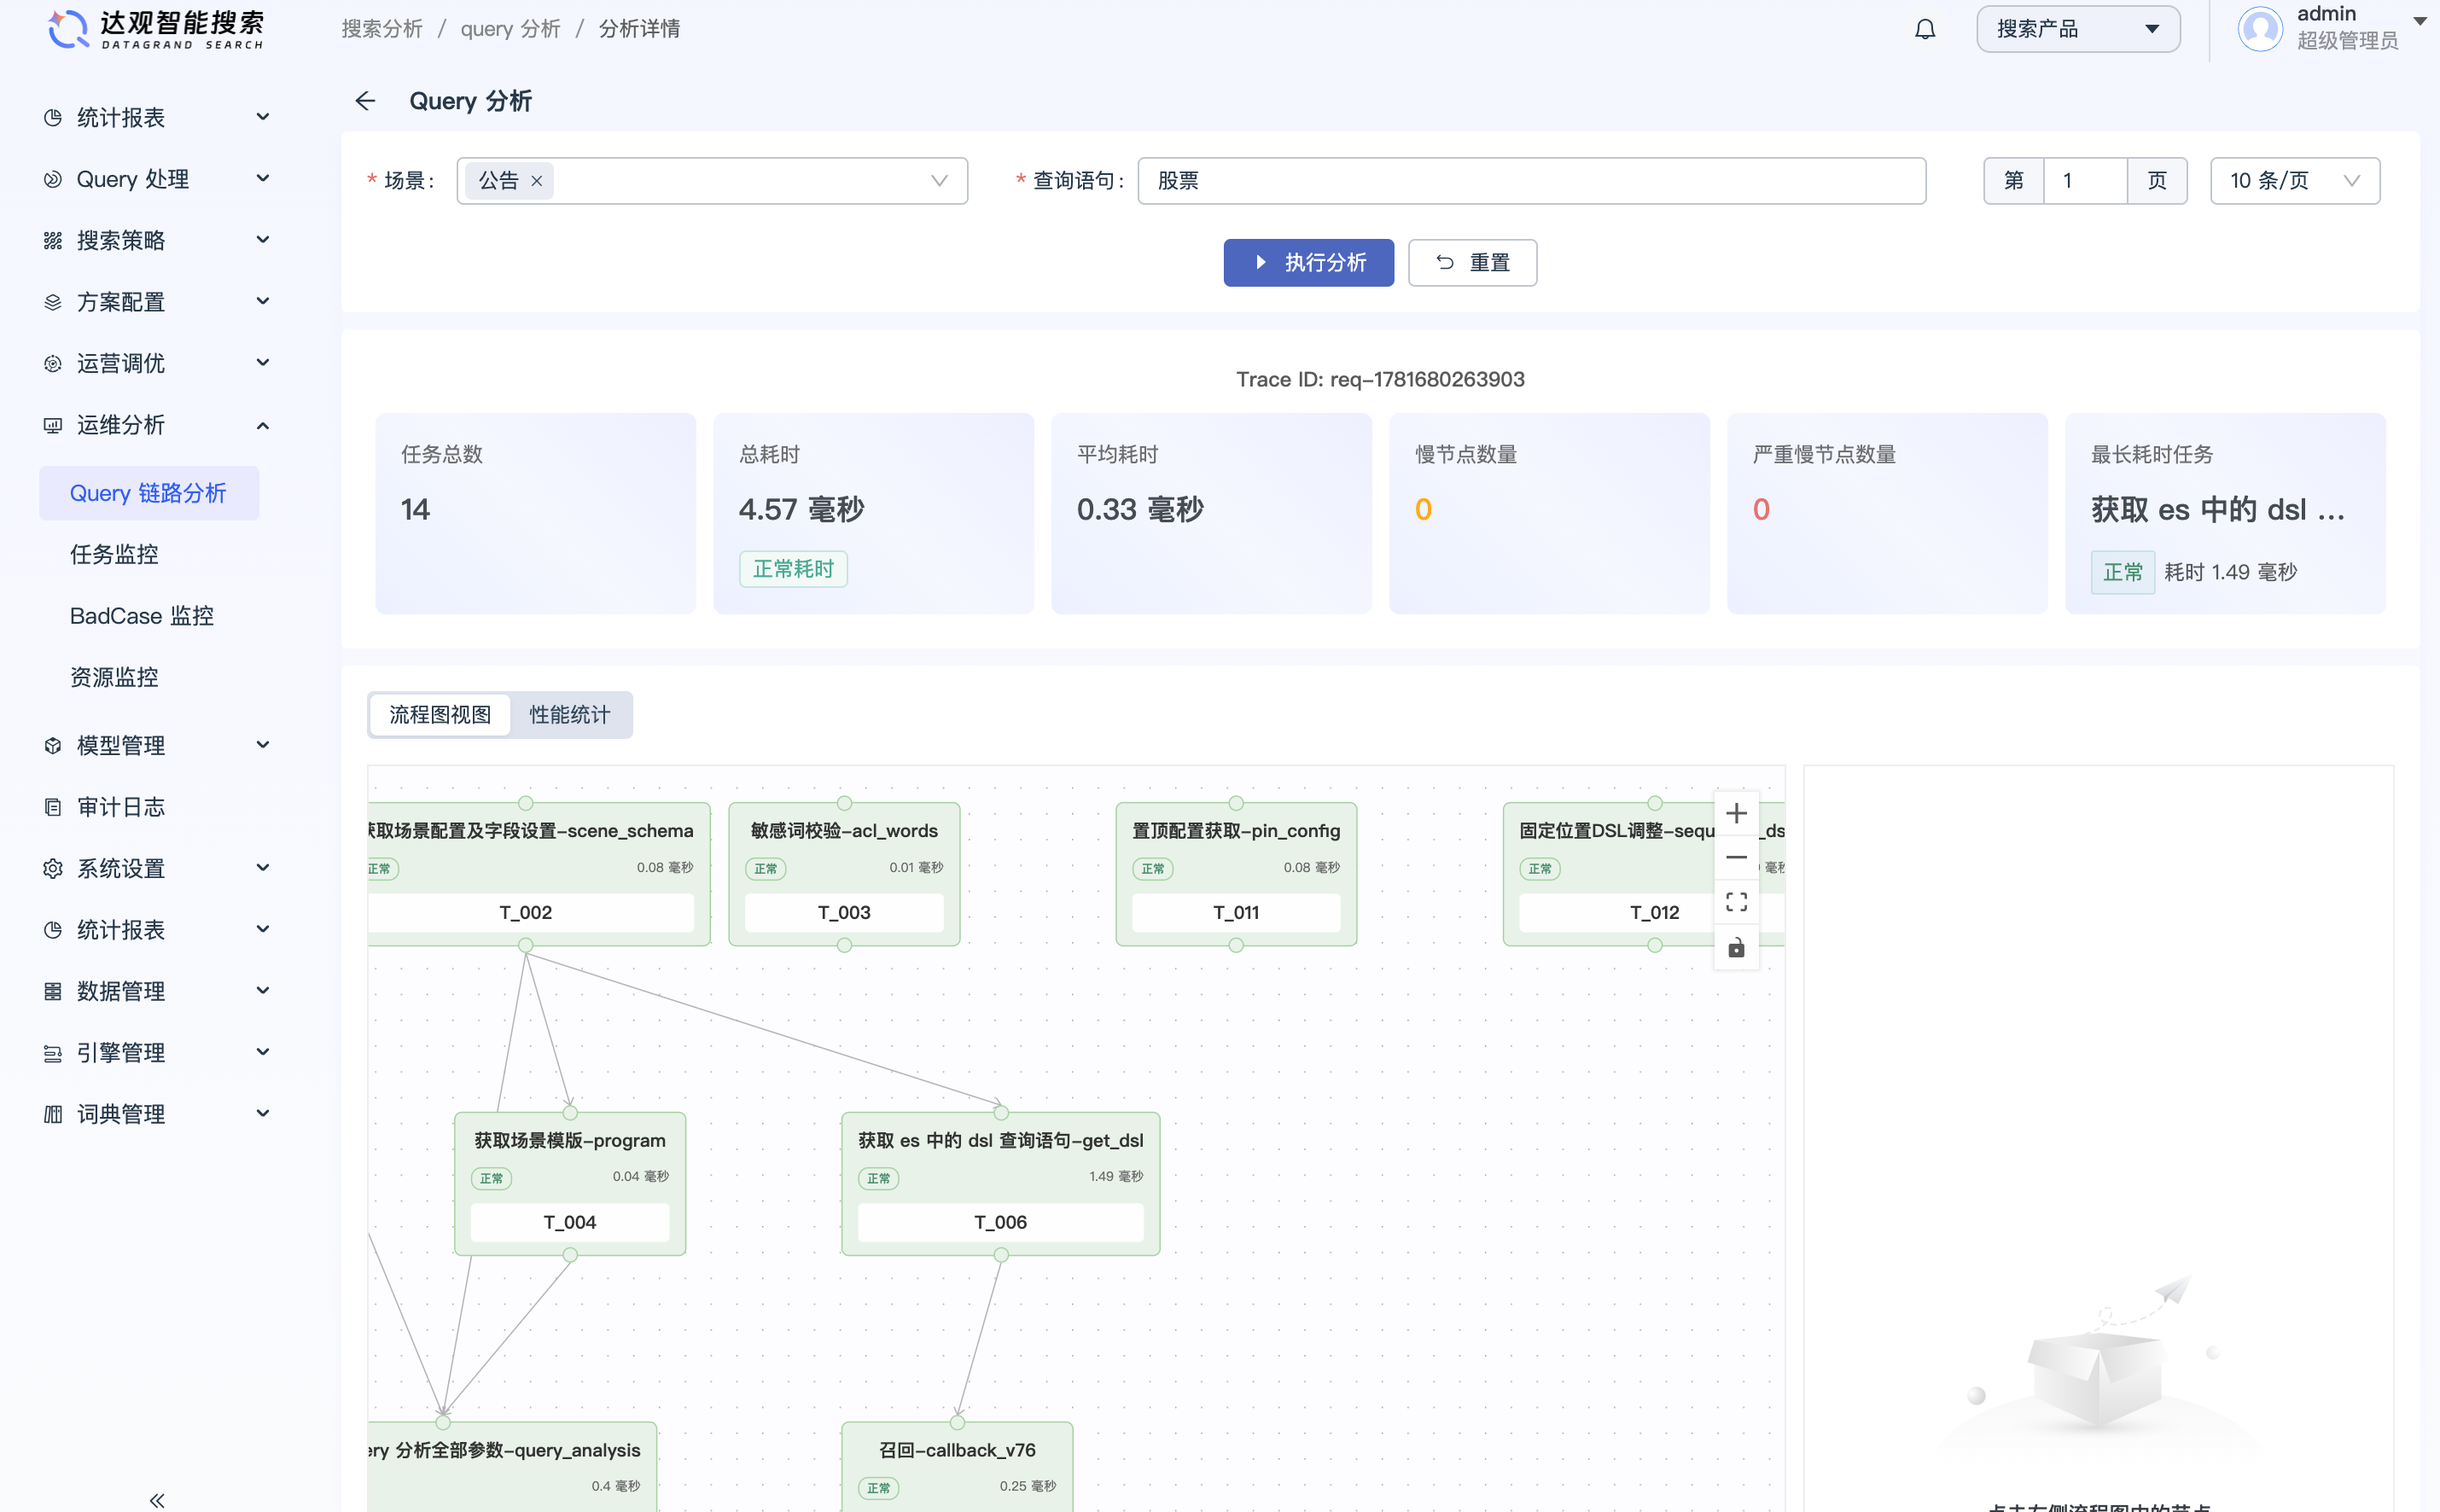
Task: Open the 搜索产品 dropdown
Action: click(2078, 29)
